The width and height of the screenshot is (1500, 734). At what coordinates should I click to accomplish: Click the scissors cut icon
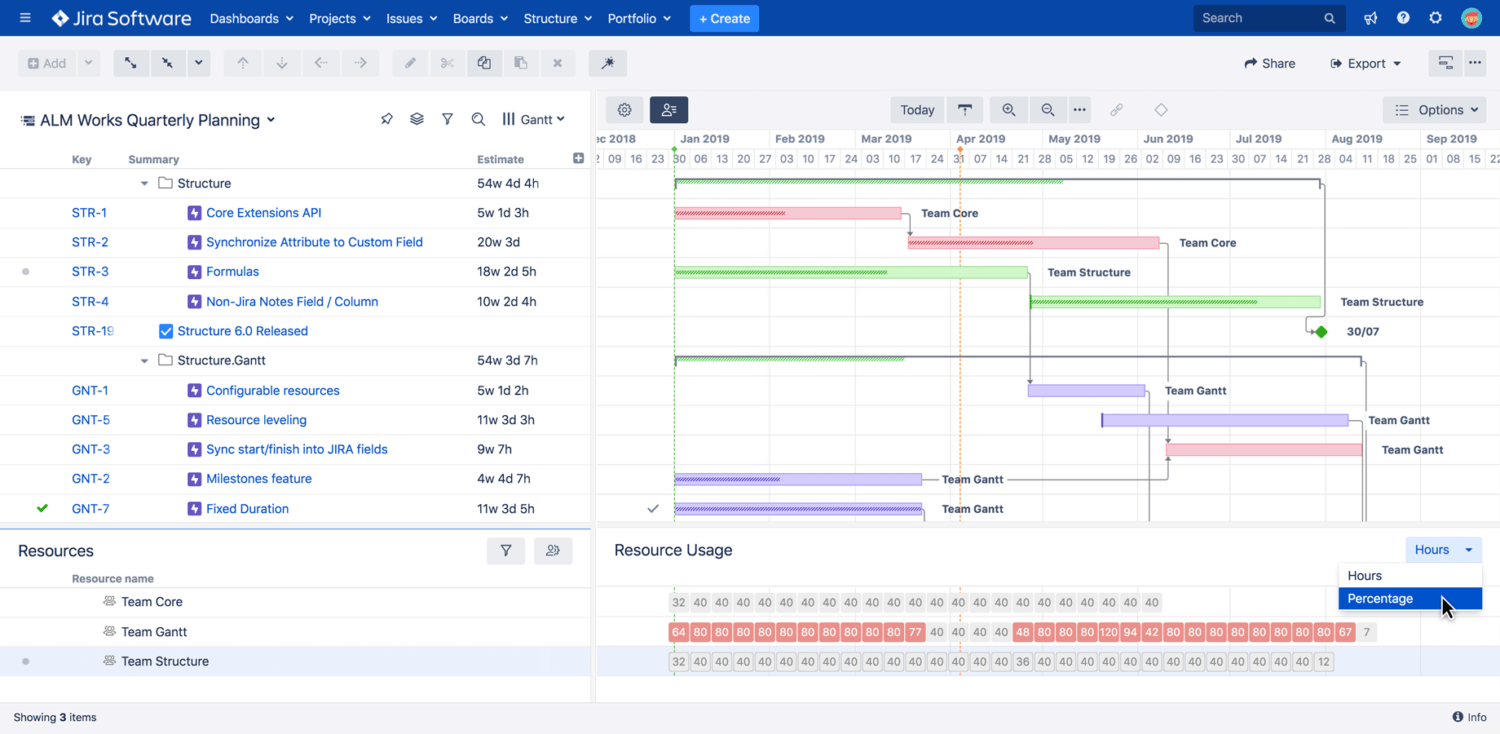447,63
